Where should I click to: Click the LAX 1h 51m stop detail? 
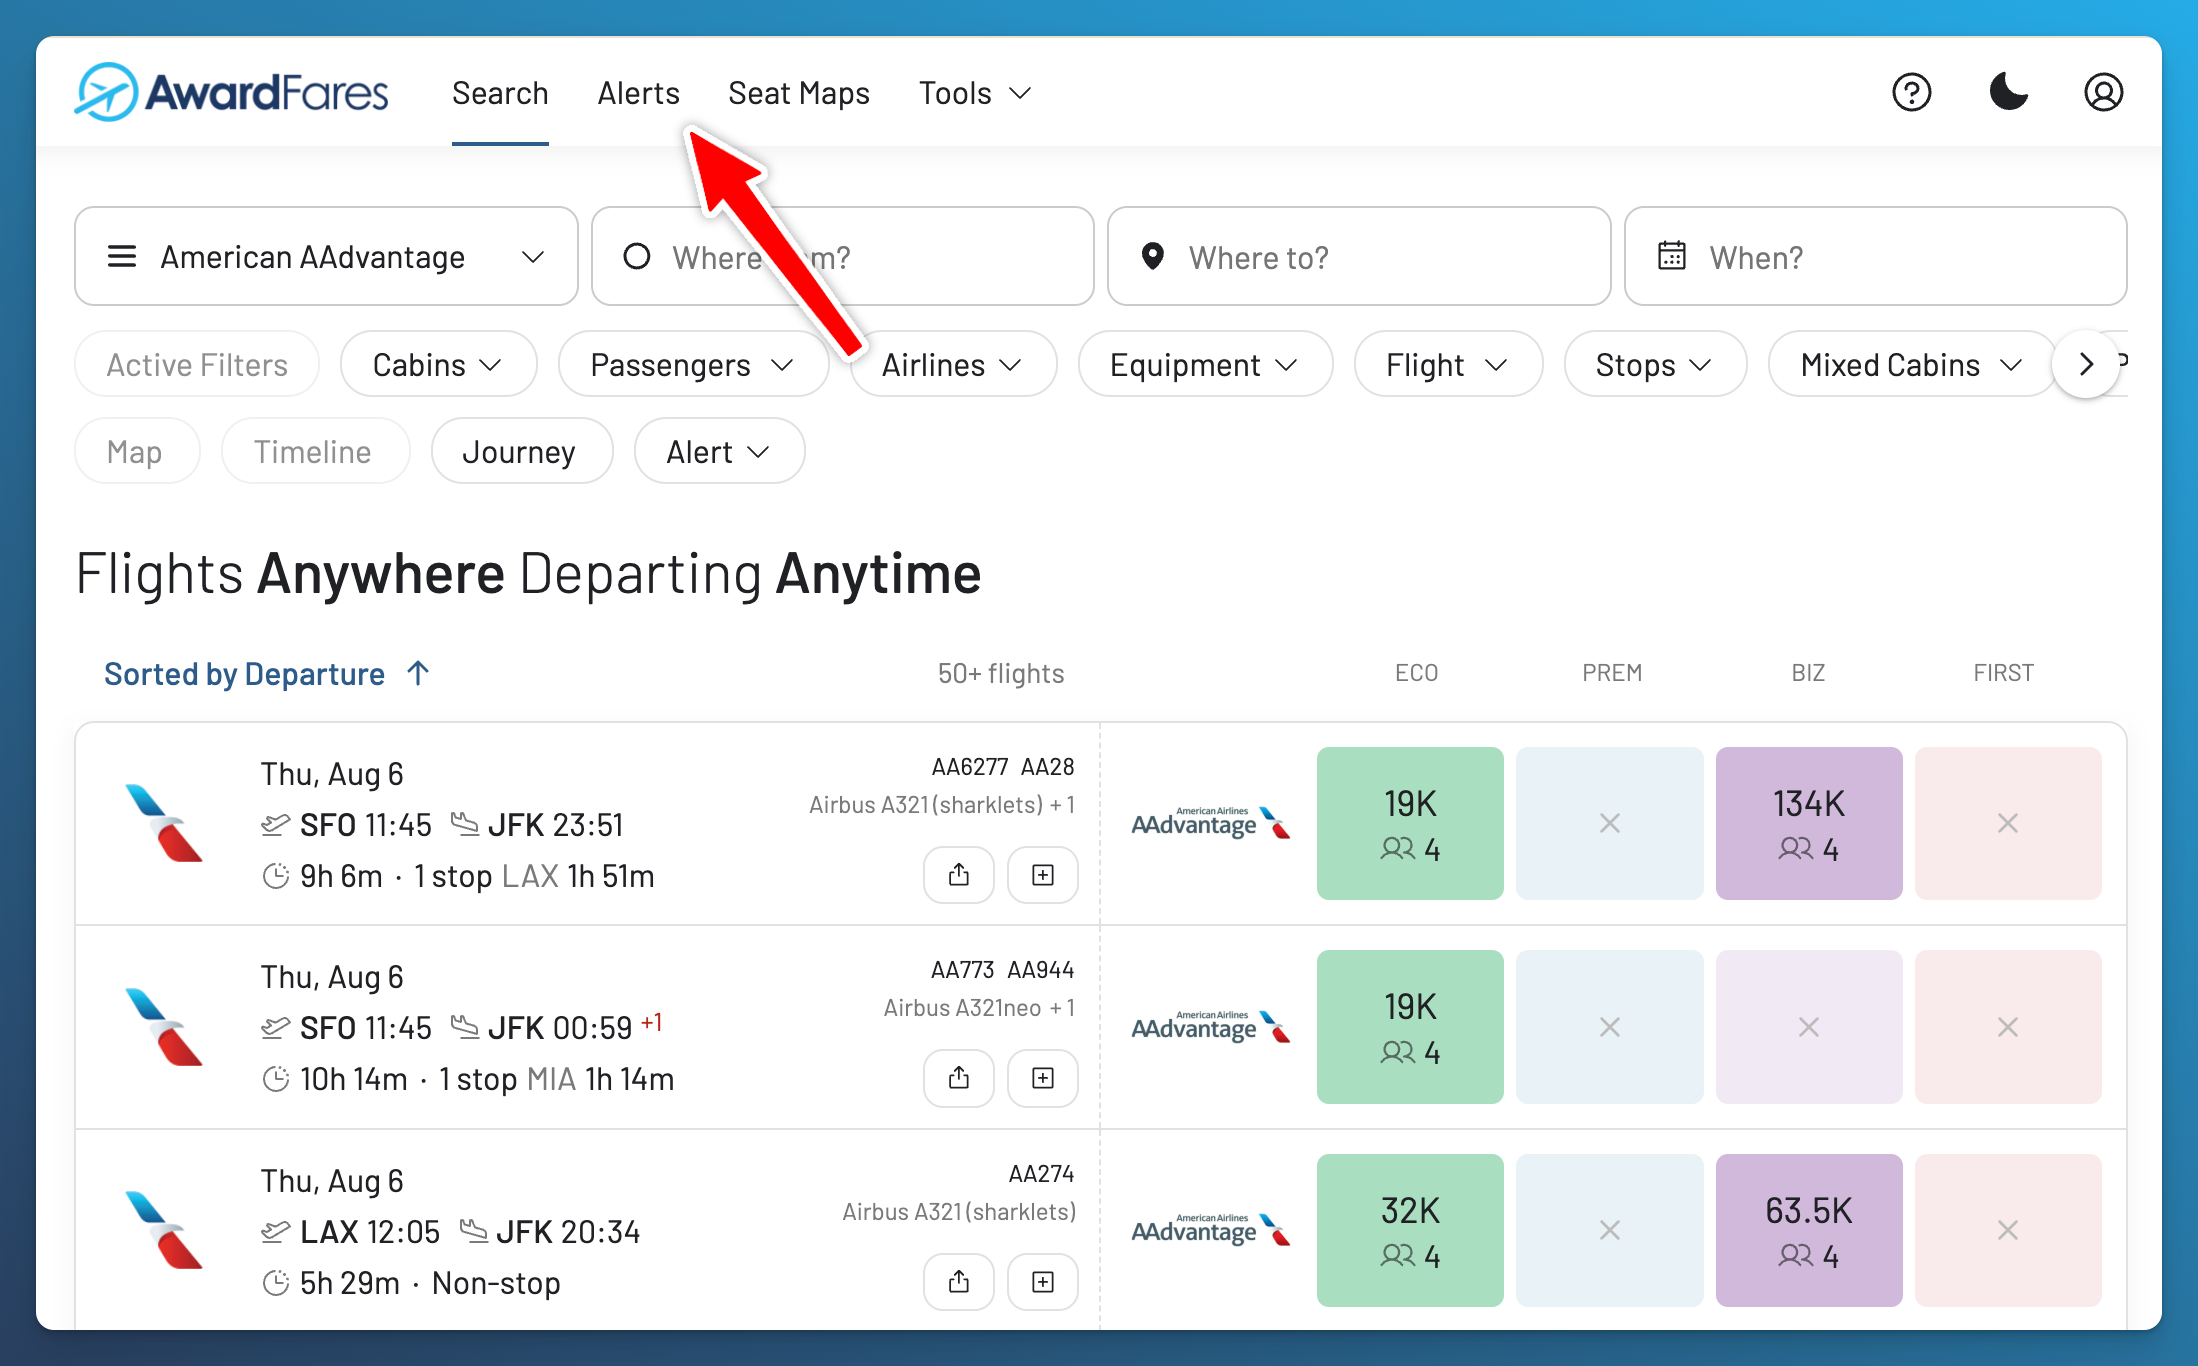[578, 876]
